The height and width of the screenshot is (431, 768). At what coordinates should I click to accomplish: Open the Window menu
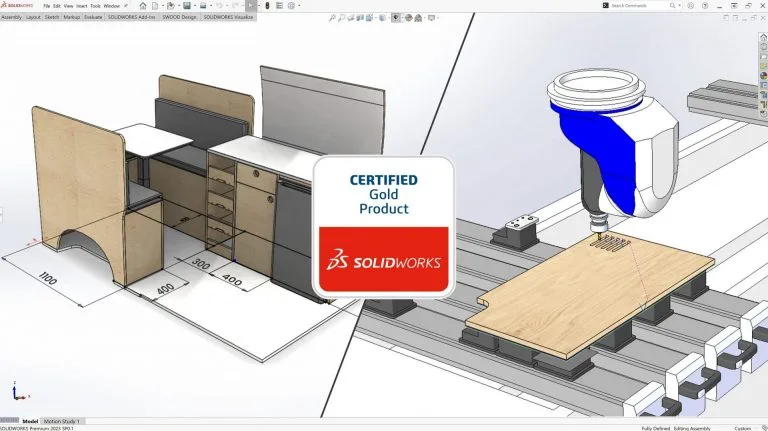(x=112, y=6)
